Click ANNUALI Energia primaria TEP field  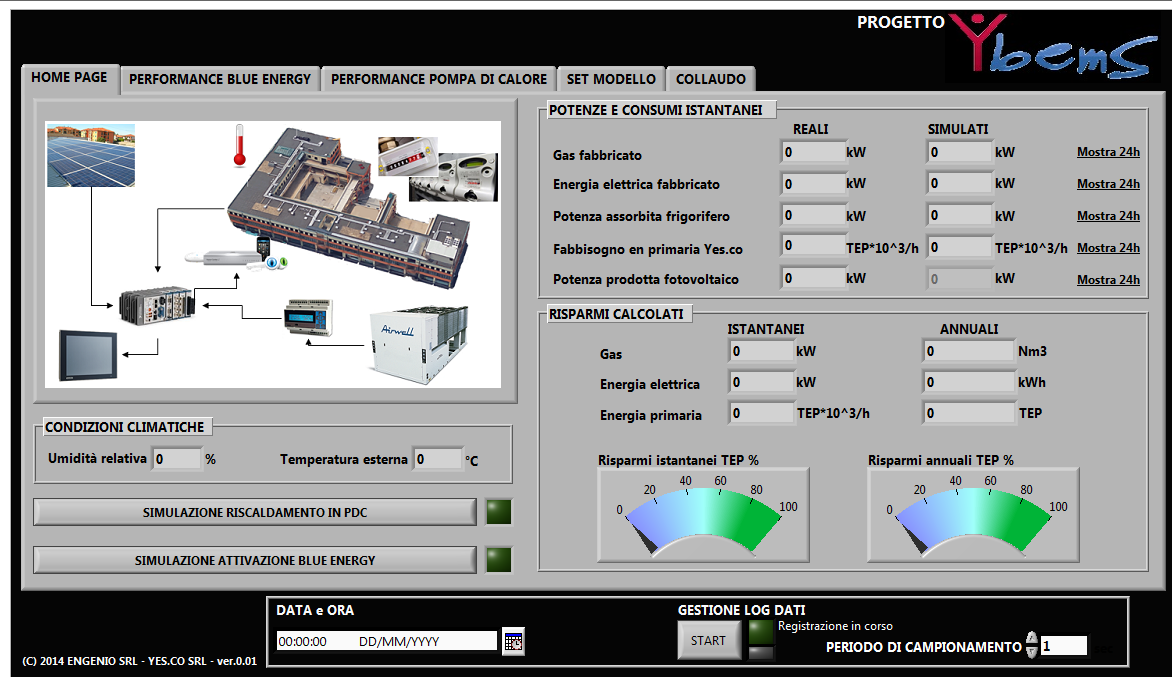969,413
